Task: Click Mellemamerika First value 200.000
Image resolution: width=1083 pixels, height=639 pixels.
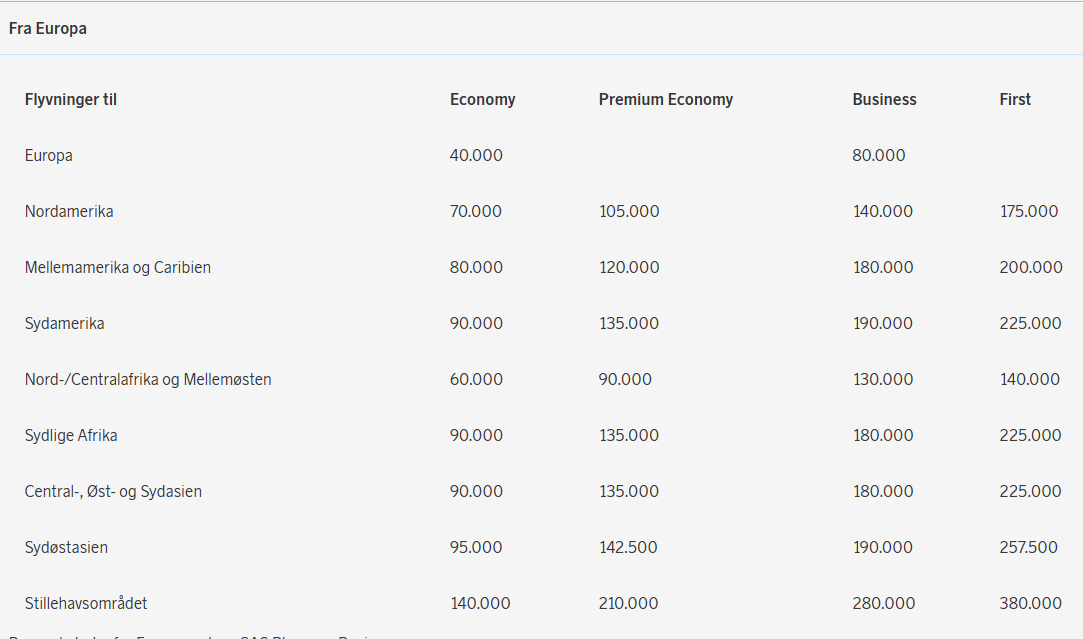Action: click(x=1030, y=267)
